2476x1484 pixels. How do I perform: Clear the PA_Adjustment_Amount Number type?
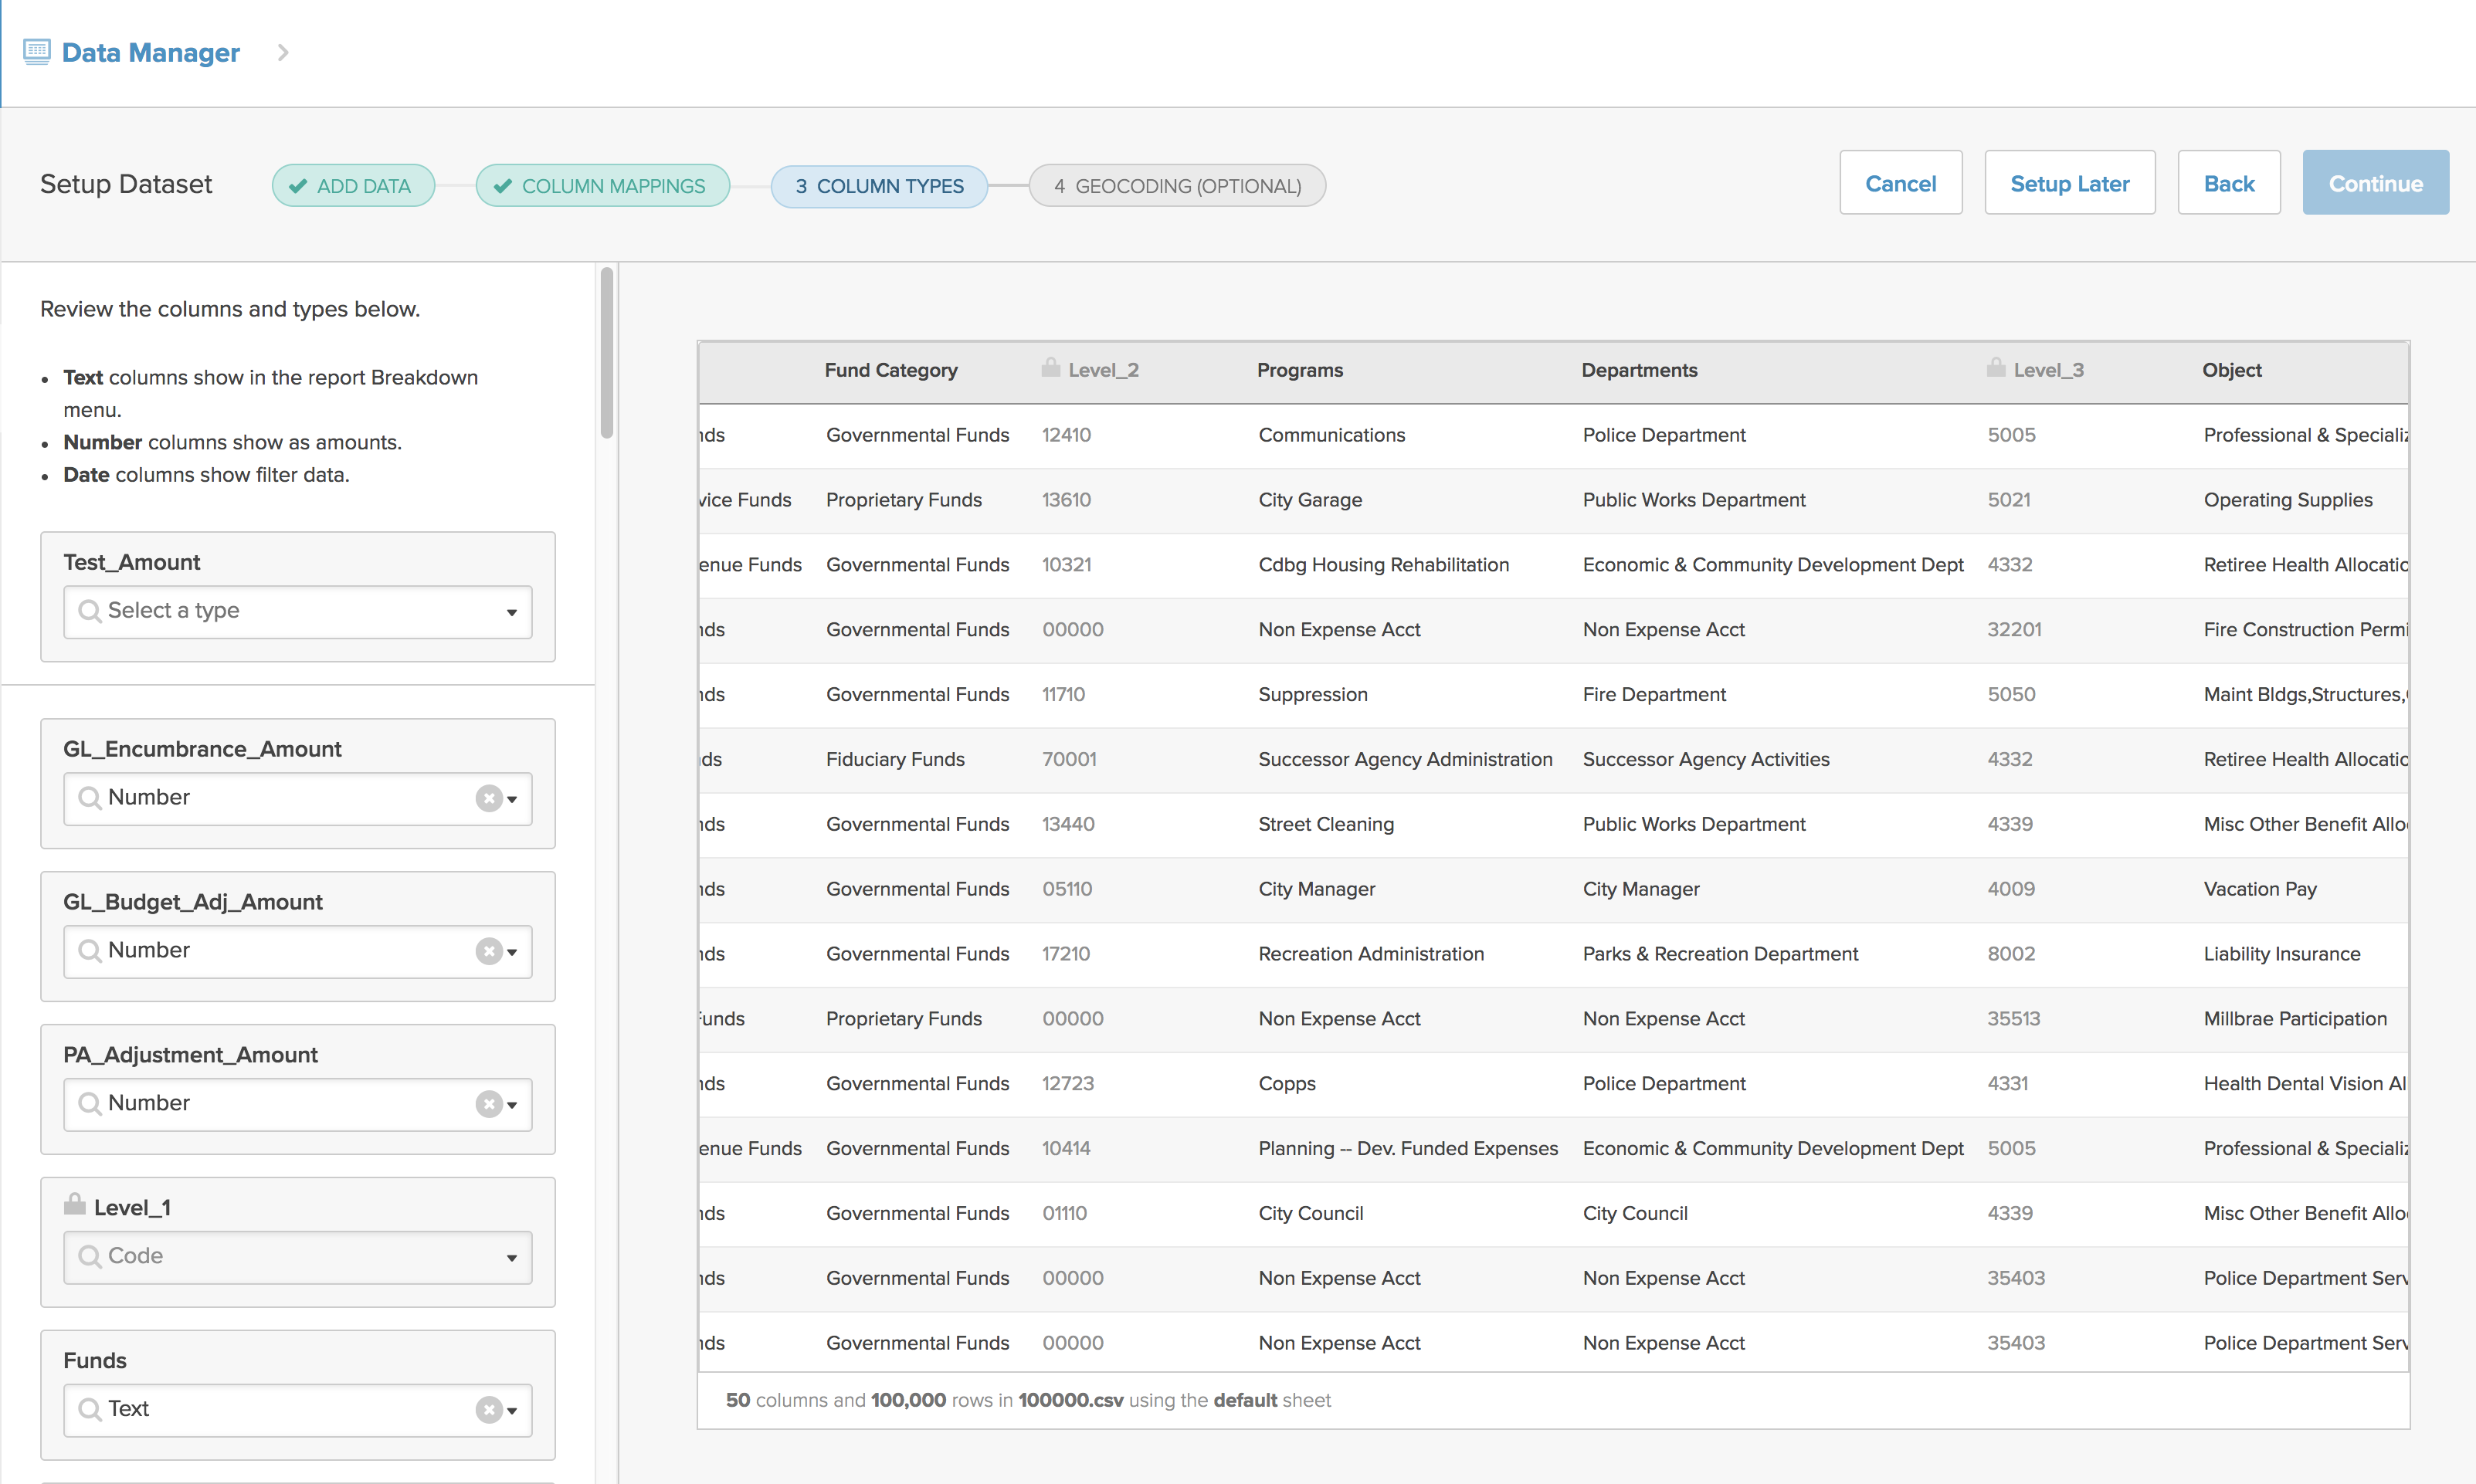tap(488, 1104)
